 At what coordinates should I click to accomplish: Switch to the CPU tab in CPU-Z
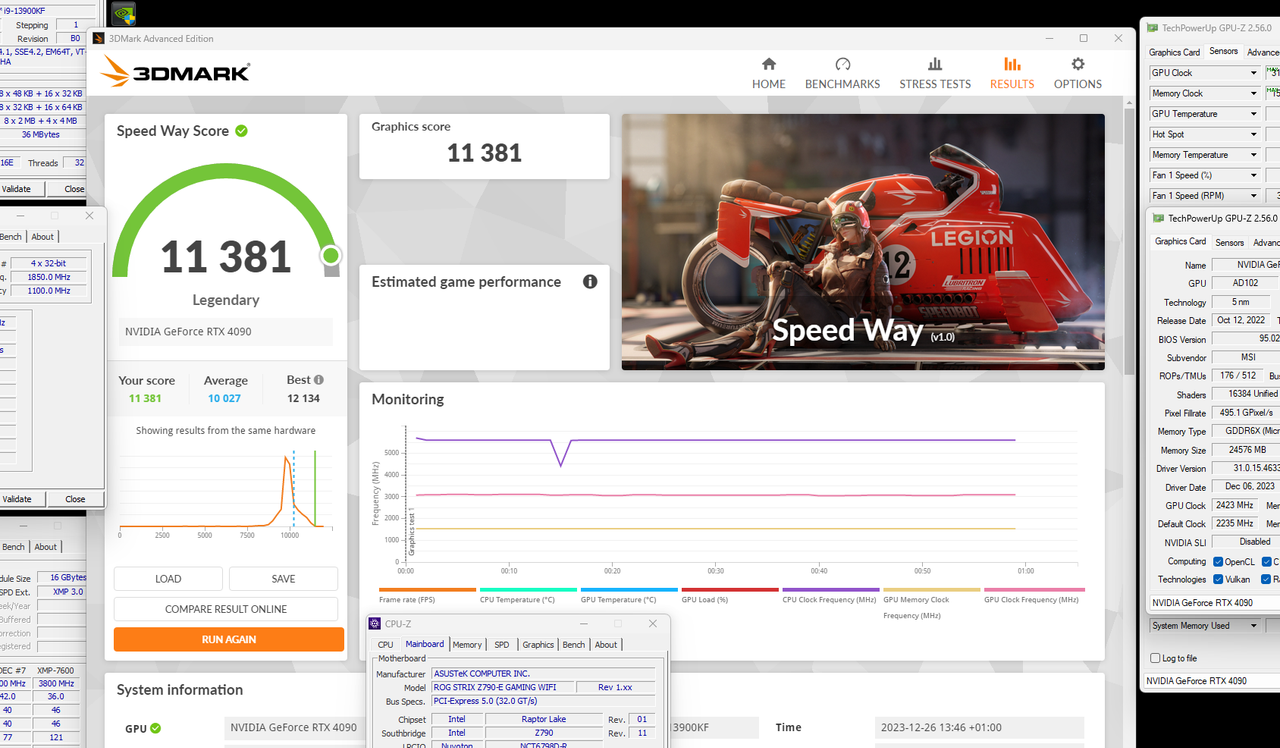385,645
